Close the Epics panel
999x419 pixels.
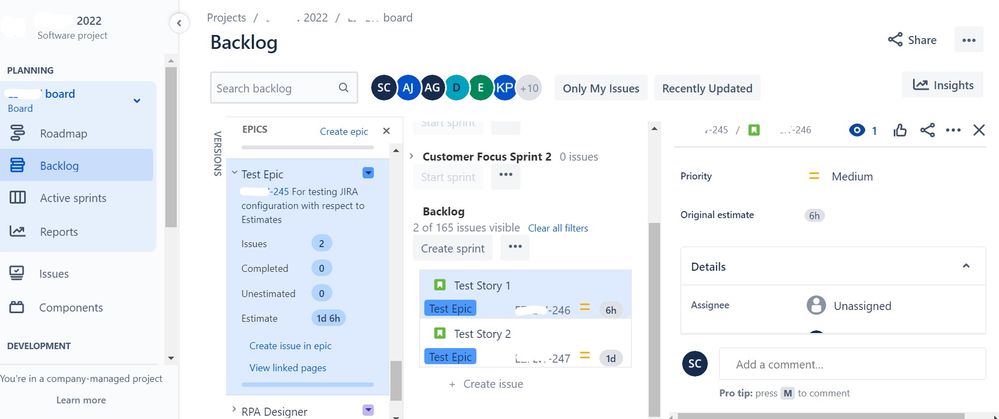click(x=386, y=131)
